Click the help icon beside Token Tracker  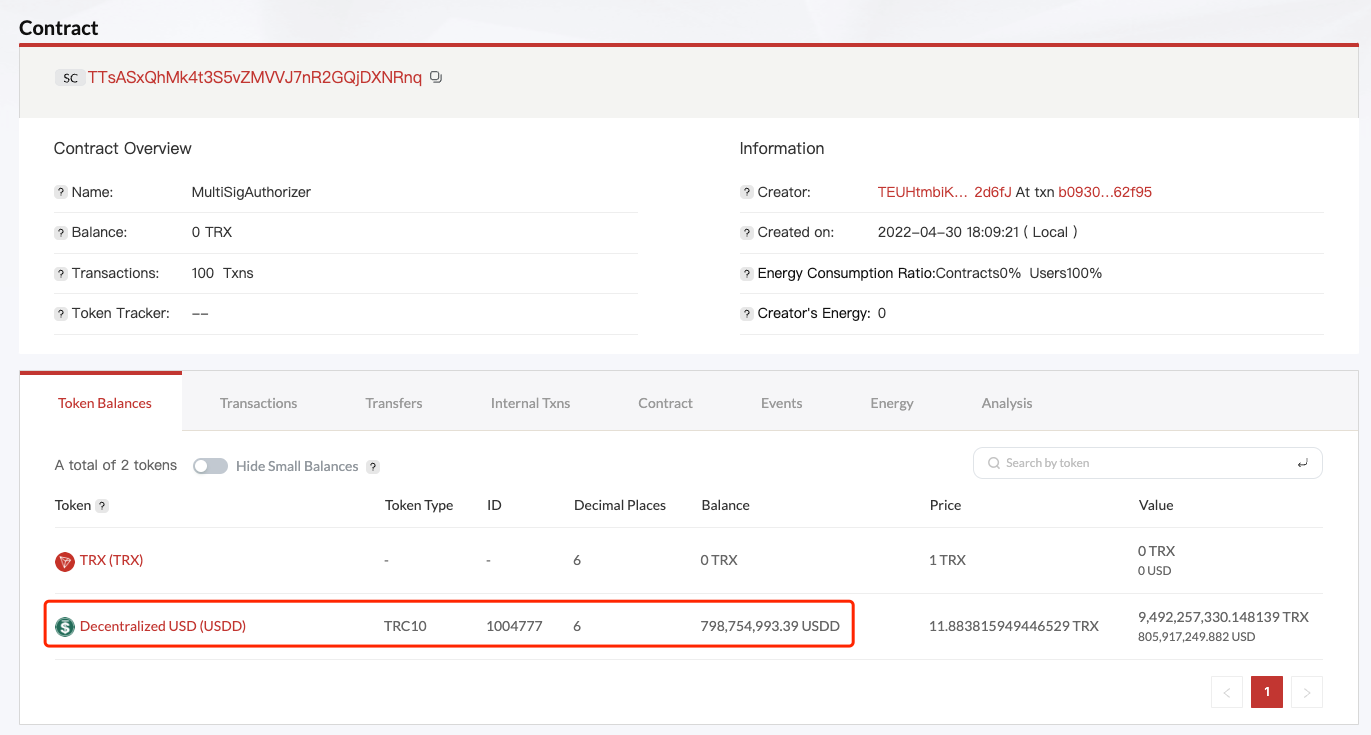(x=61, y=314)
